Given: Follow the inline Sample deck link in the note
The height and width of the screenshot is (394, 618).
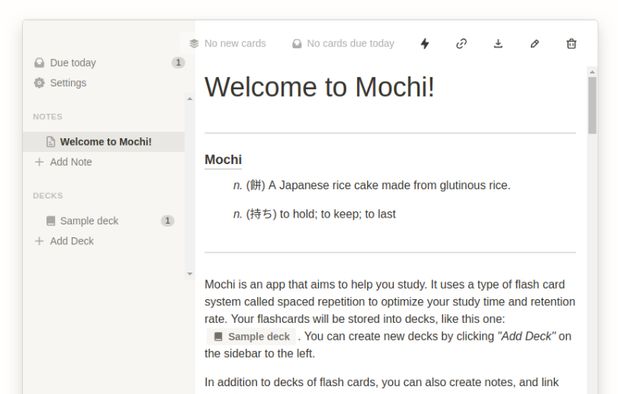Looking at the screenshot, I should pyautogui.click(x=251, y=336).
